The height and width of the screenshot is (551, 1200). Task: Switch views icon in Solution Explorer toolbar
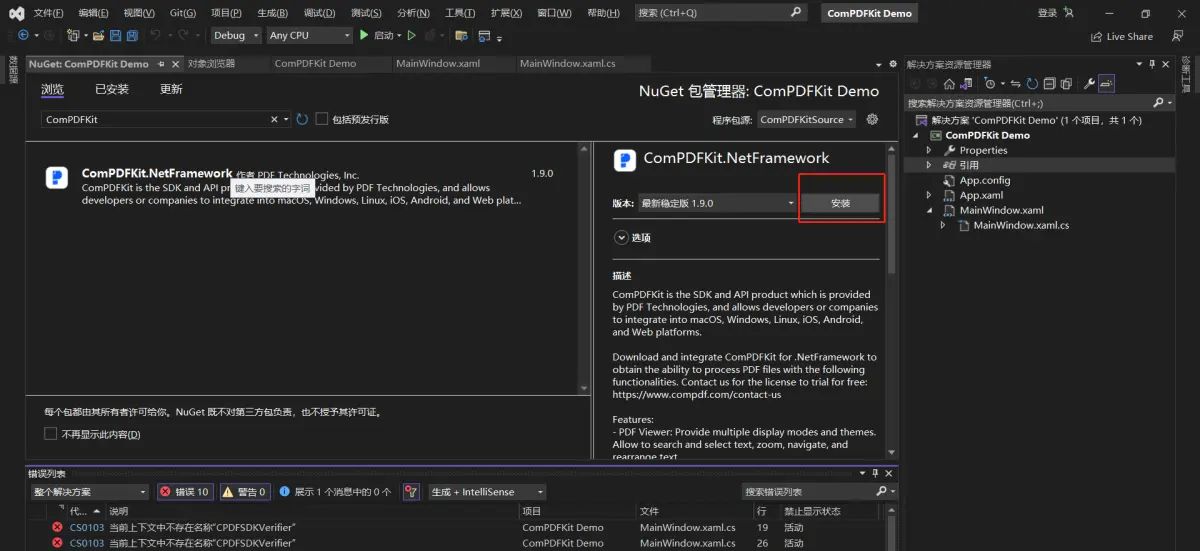[x=965, y=84]
